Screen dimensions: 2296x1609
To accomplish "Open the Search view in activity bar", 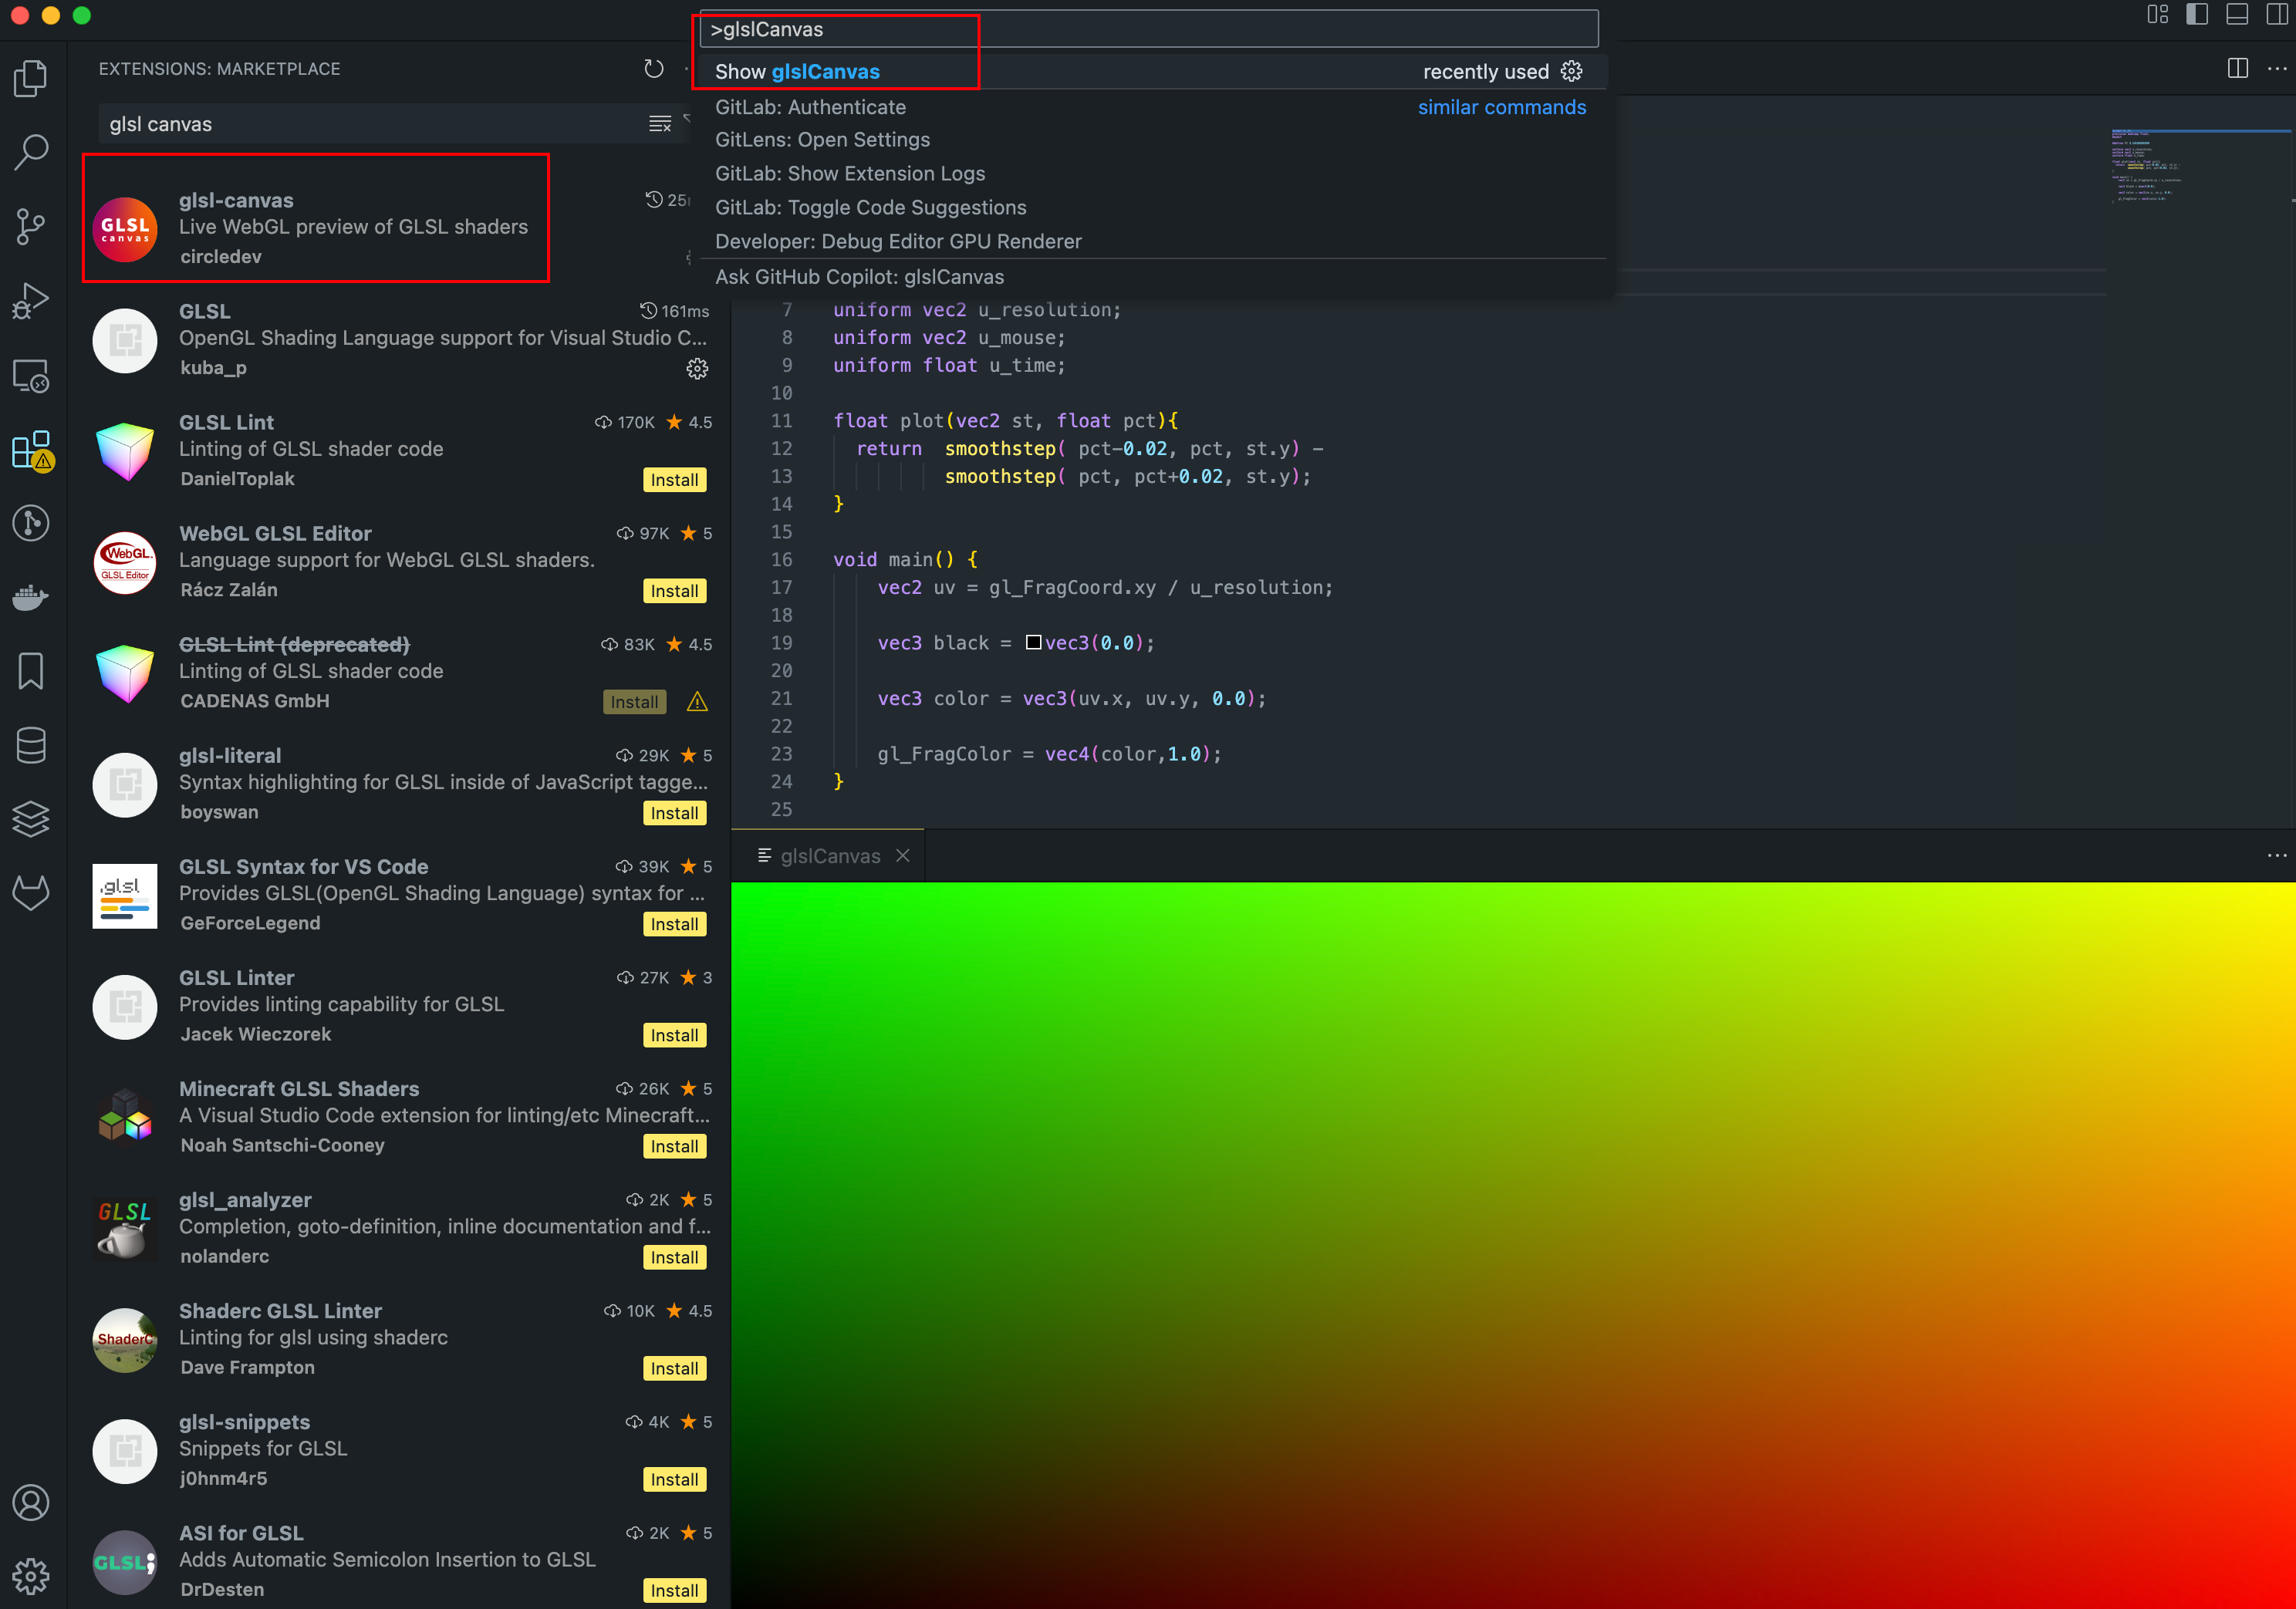I will pyautogui.click(x=31, y=152).
